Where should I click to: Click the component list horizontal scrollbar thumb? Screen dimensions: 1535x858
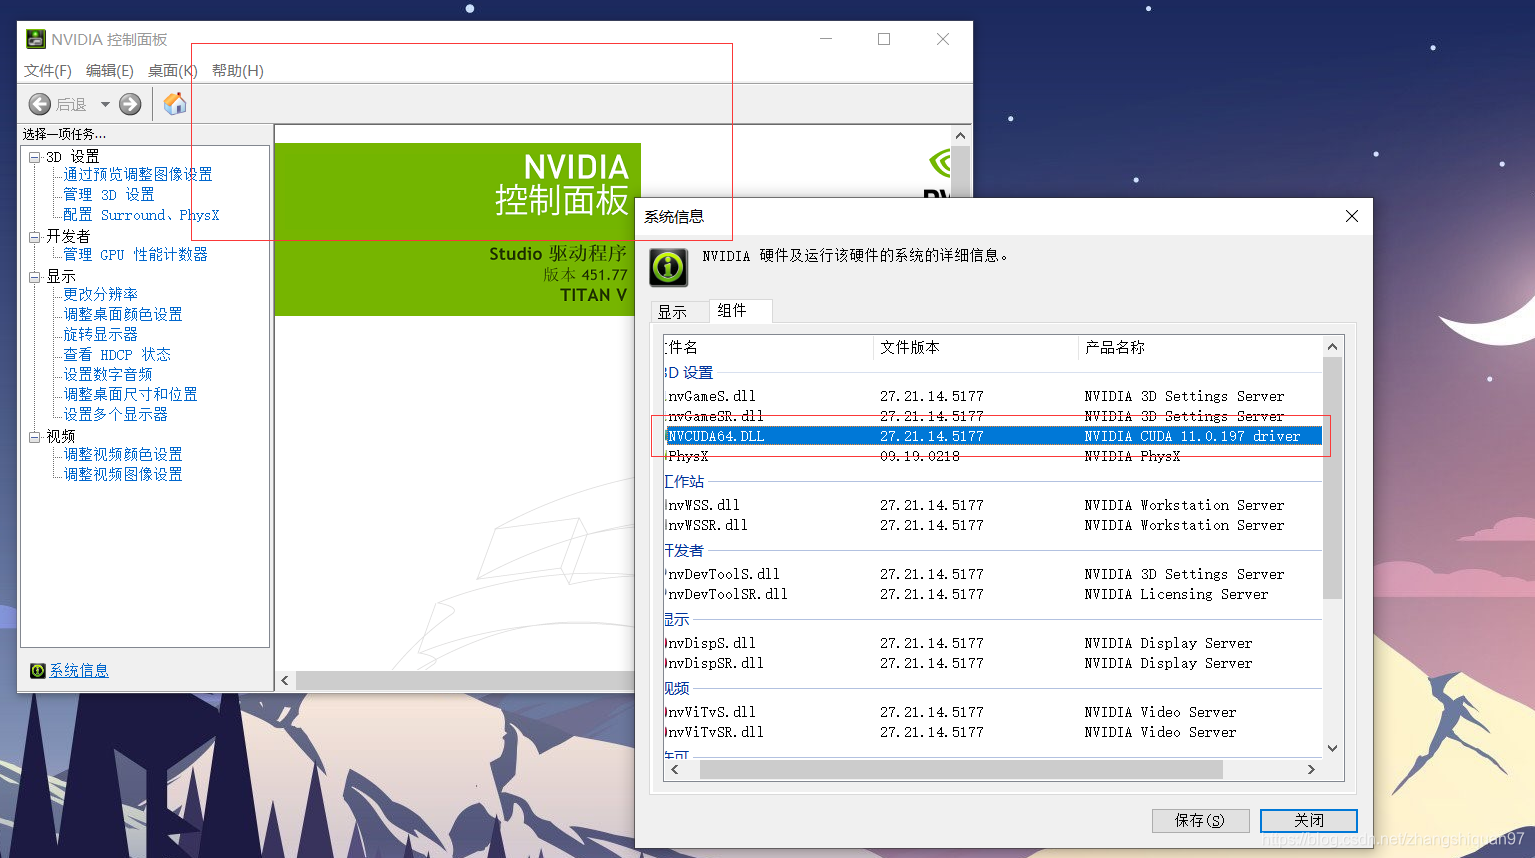[961, 769]
